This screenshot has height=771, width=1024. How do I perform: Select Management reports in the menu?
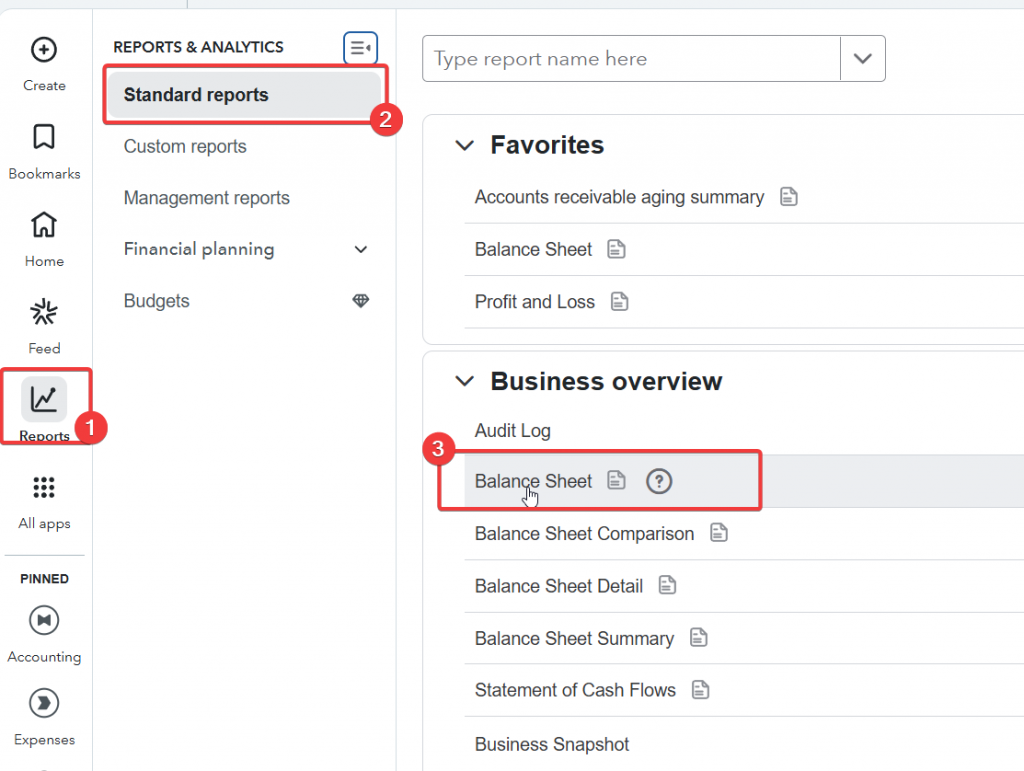coord(206,198)
